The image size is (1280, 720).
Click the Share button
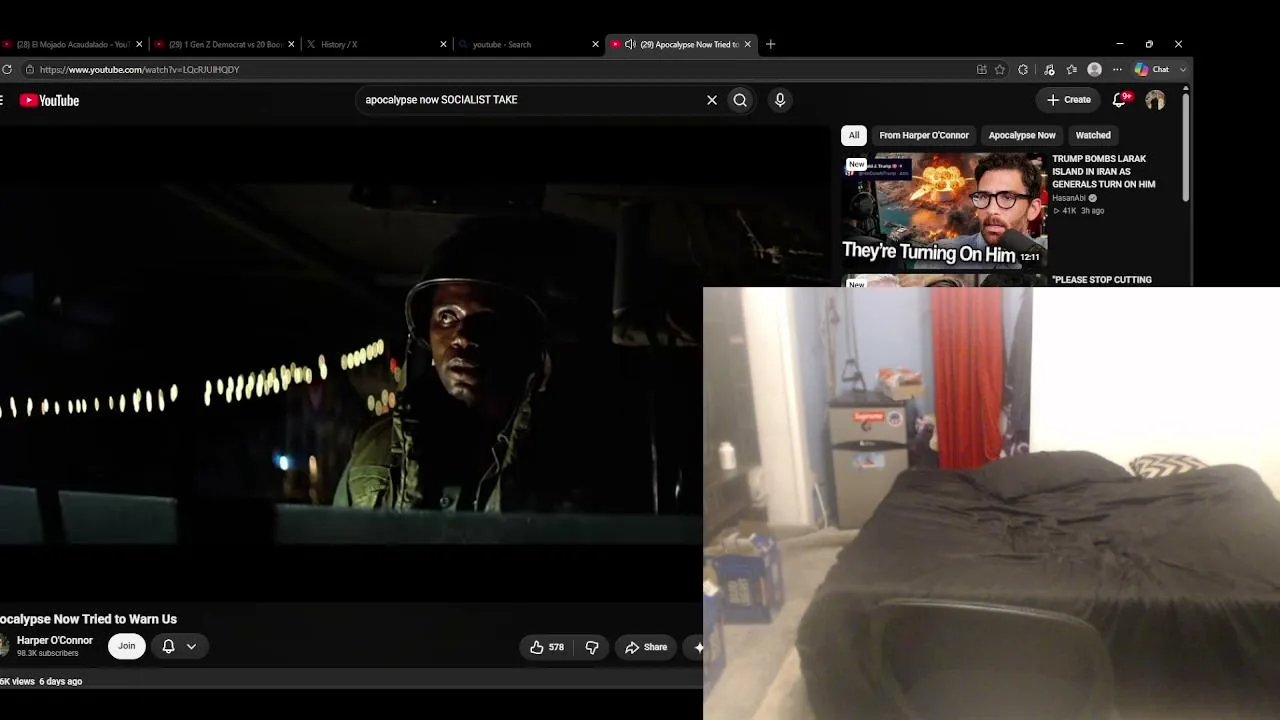click(x=646, y=647)
